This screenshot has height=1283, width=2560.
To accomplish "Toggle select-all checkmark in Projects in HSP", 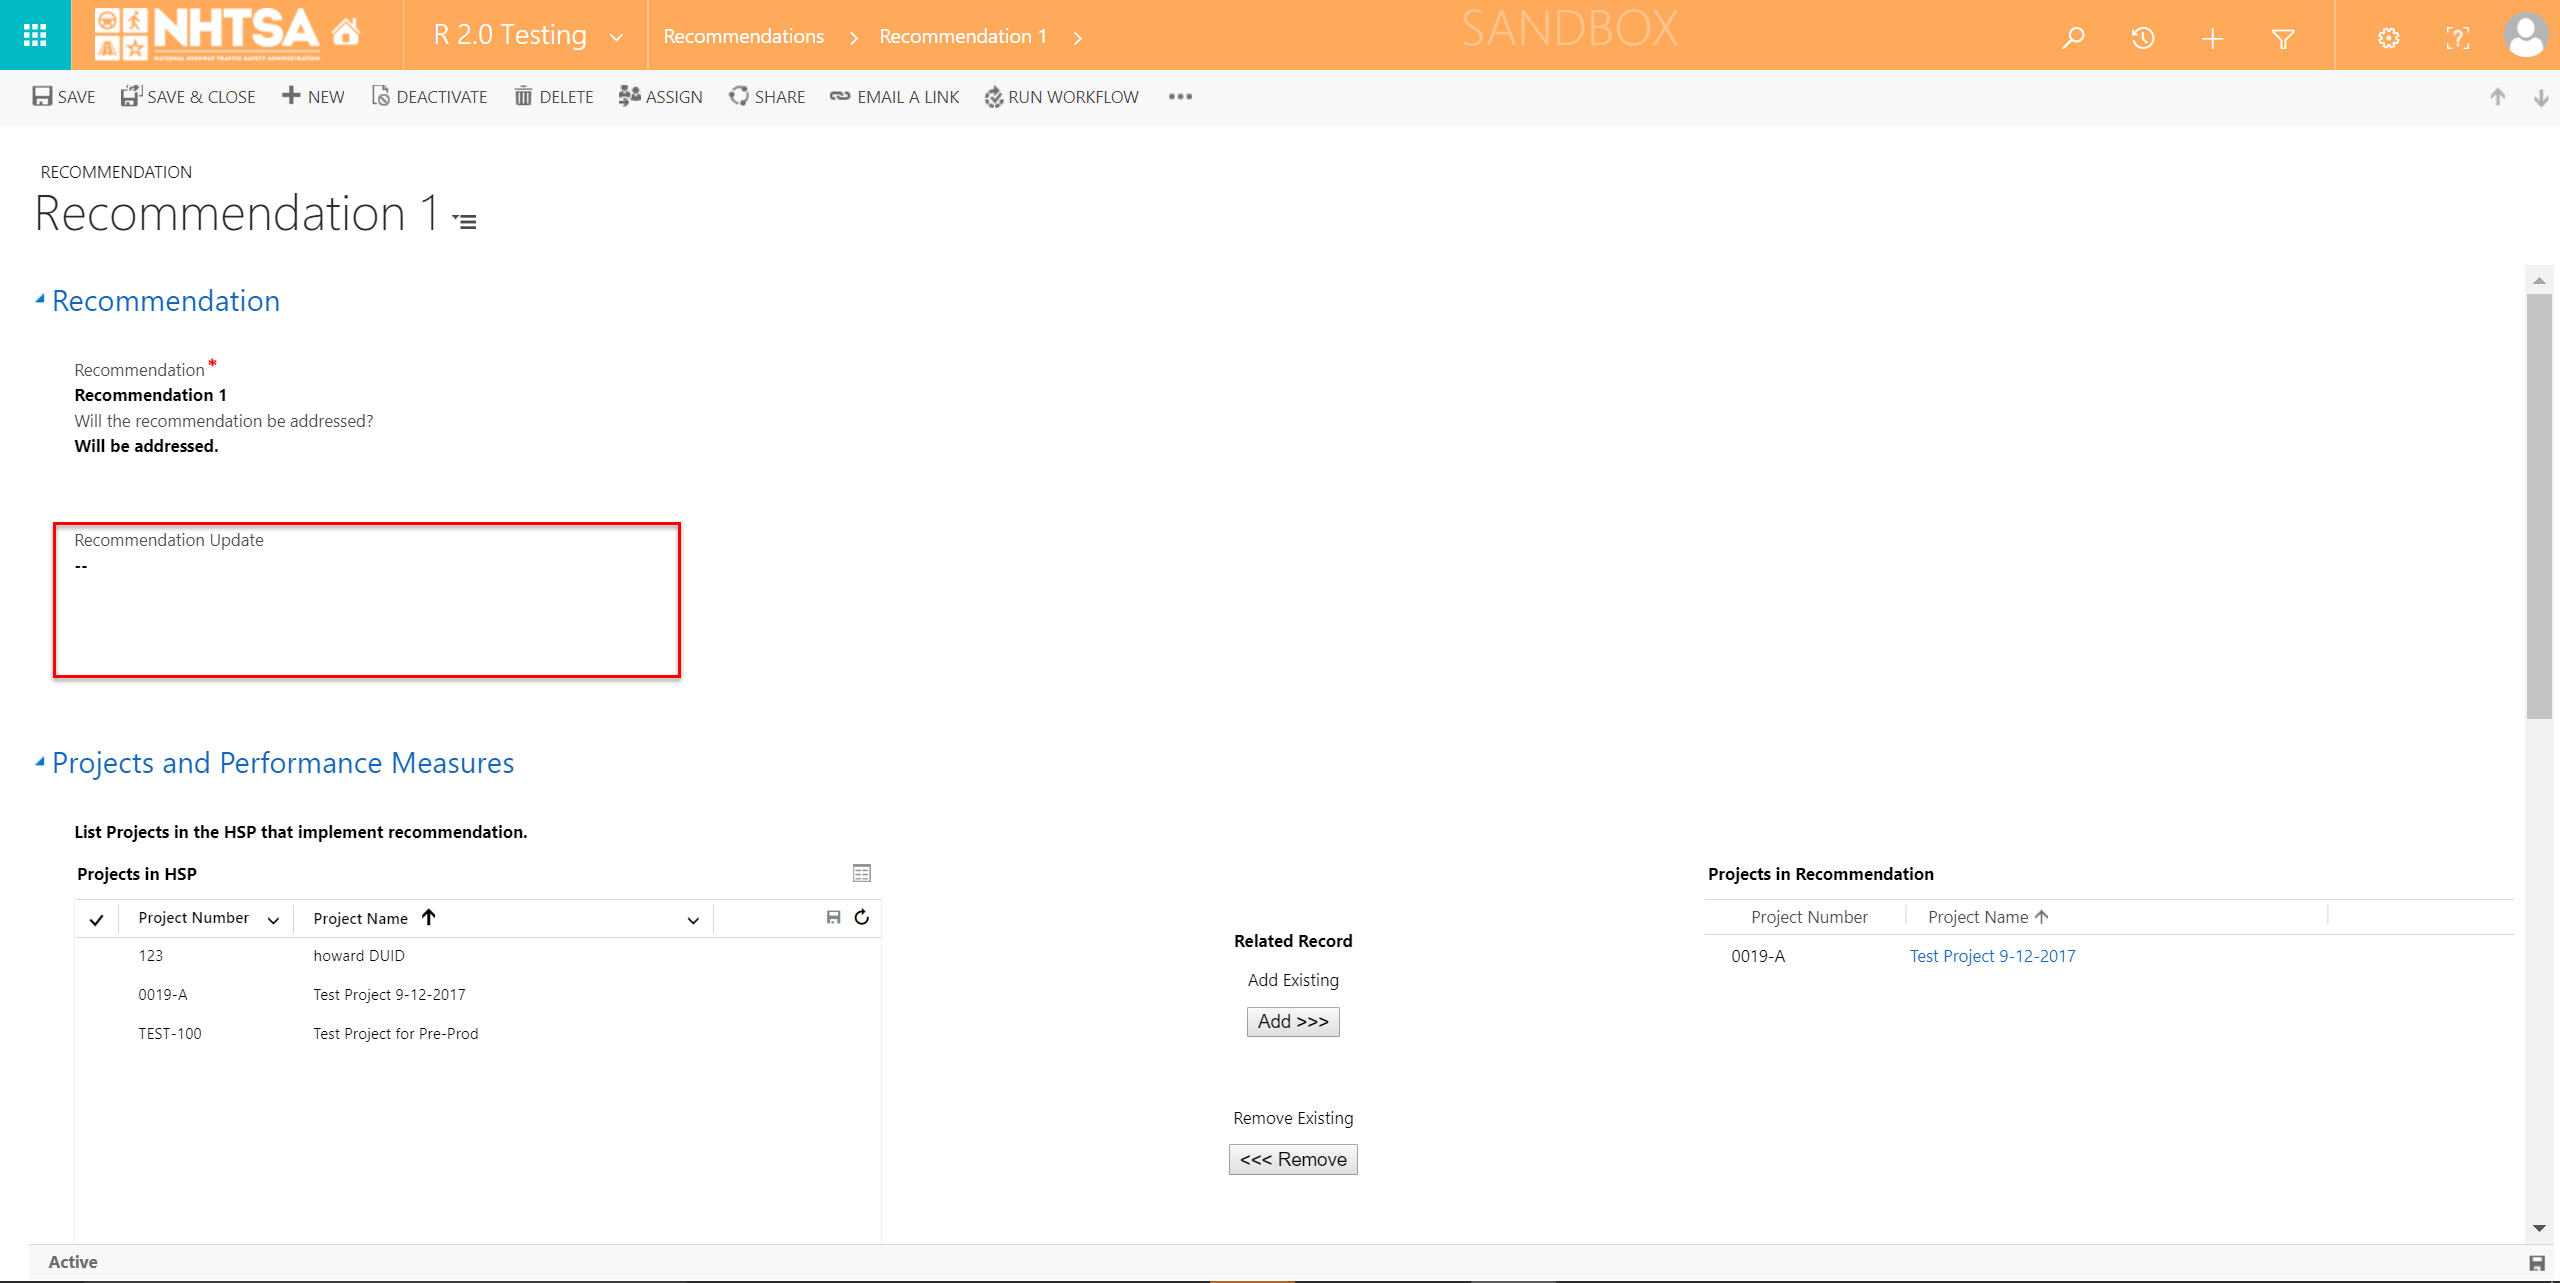I will coord(96,919).
